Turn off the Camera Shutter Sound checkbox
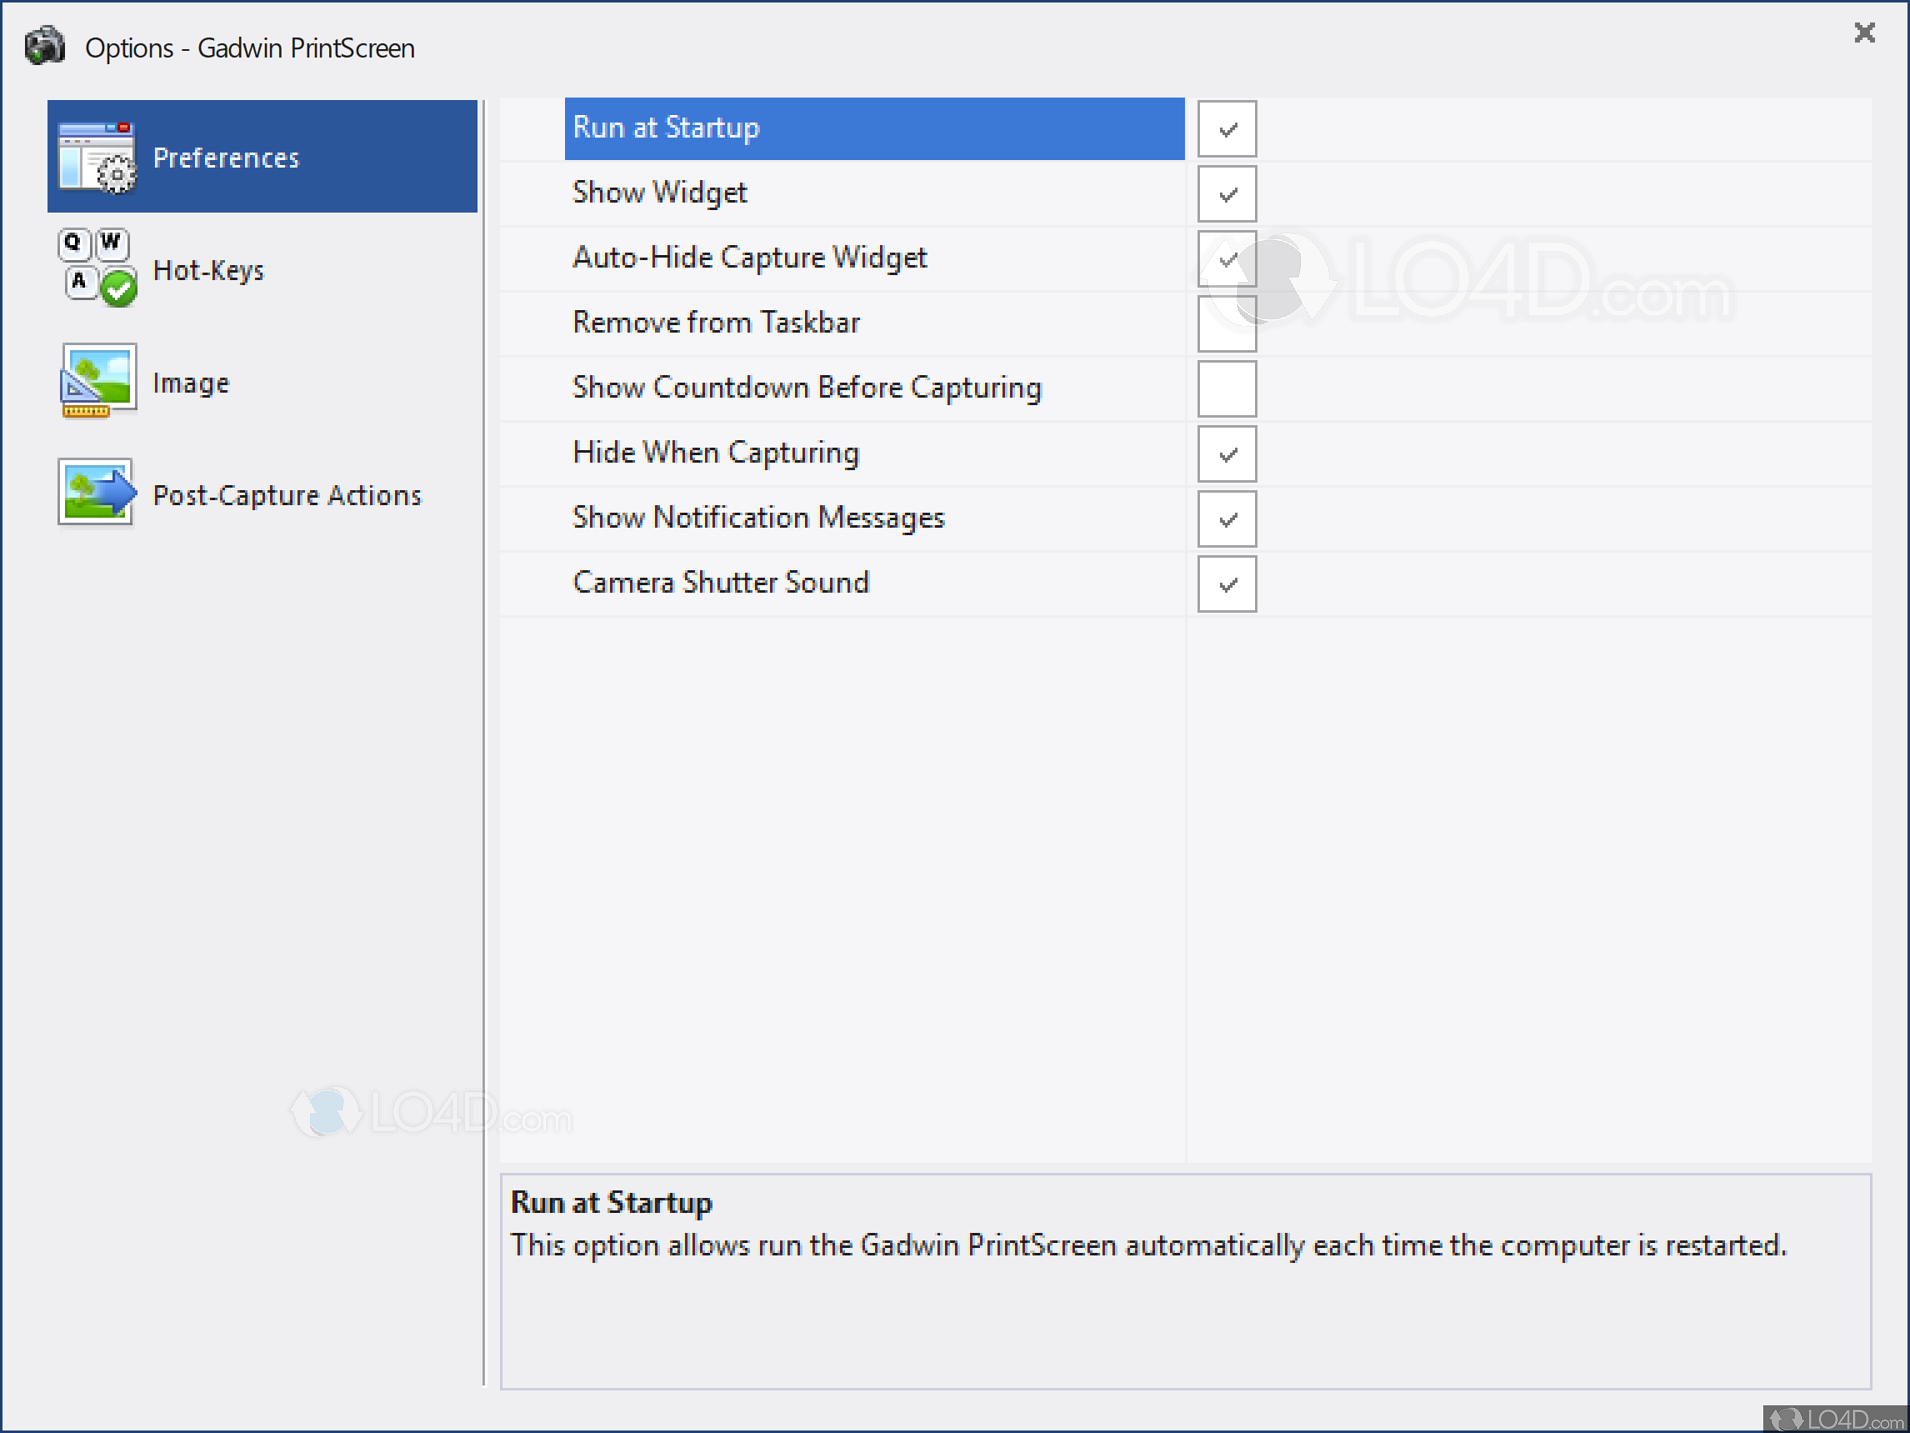The image size is (1910, 1433). (1227, 583)
